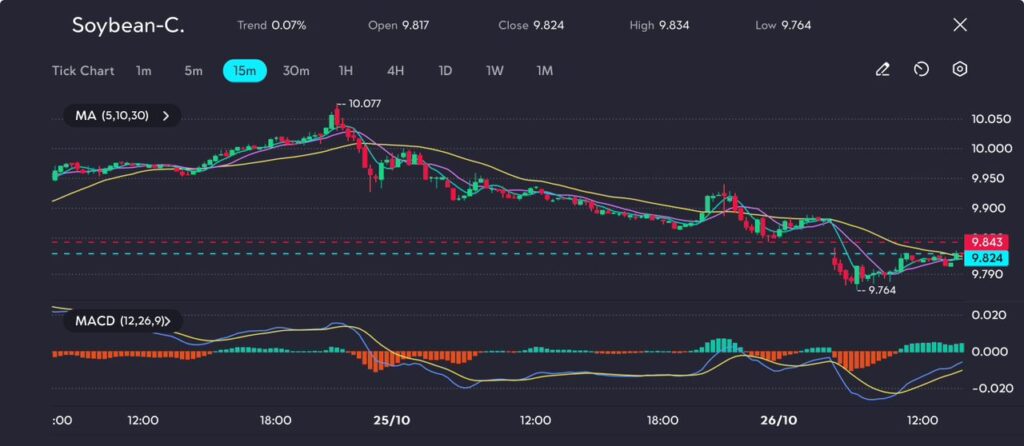
Task: Select the 1D daily timeframe
Action: click(x=445, y=71)
